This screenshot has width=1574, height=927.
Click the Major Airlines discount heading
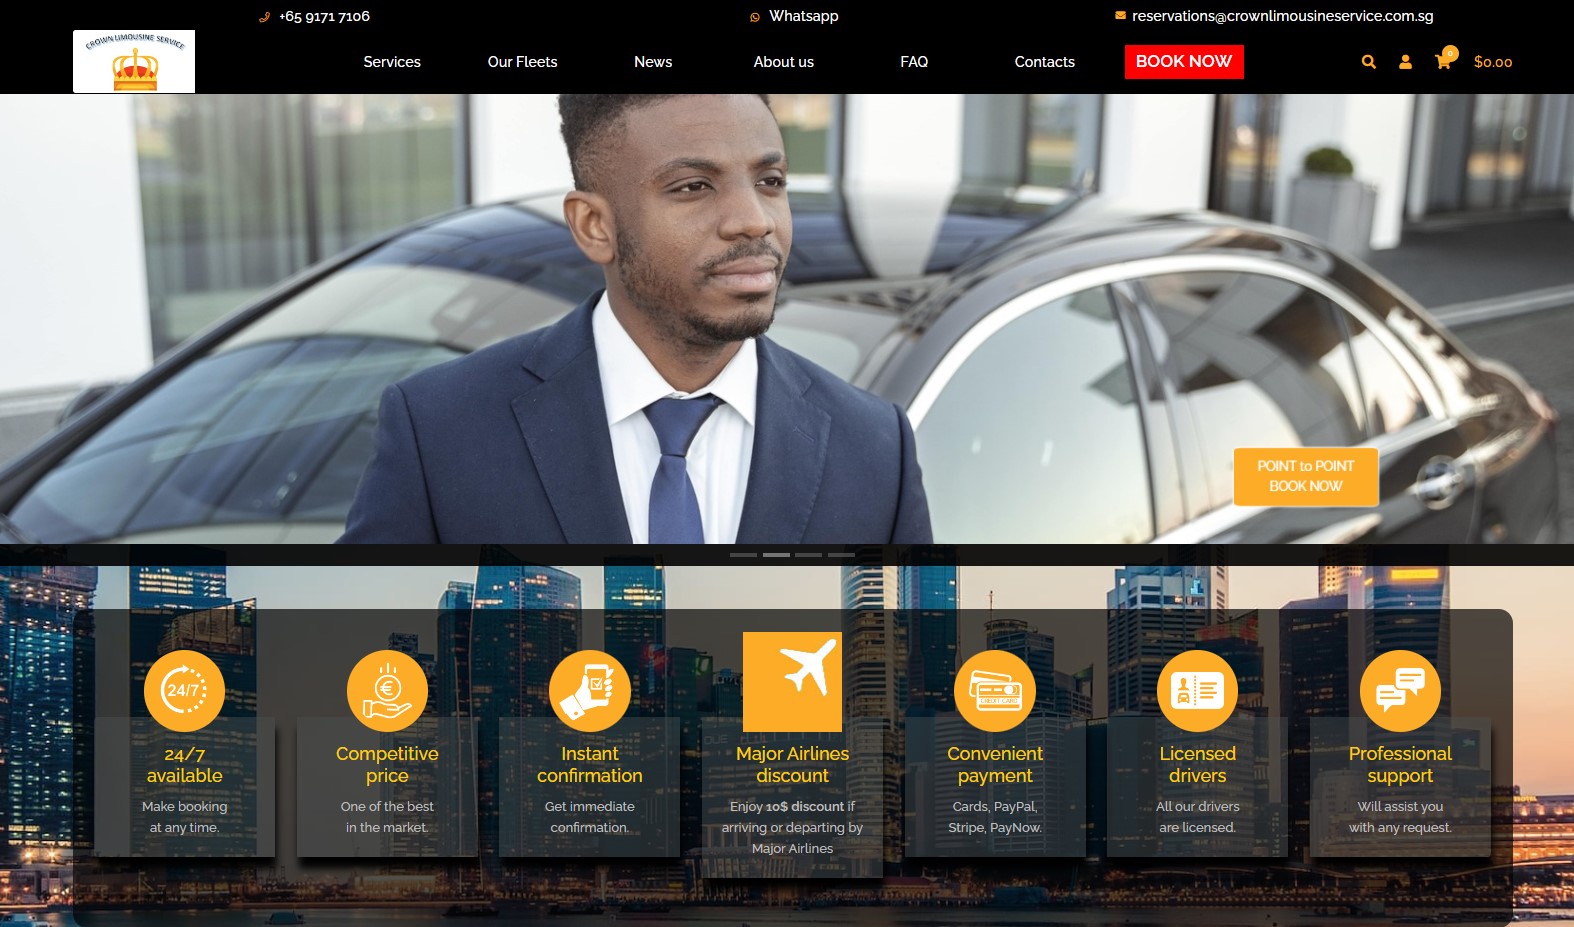point(792,765)
